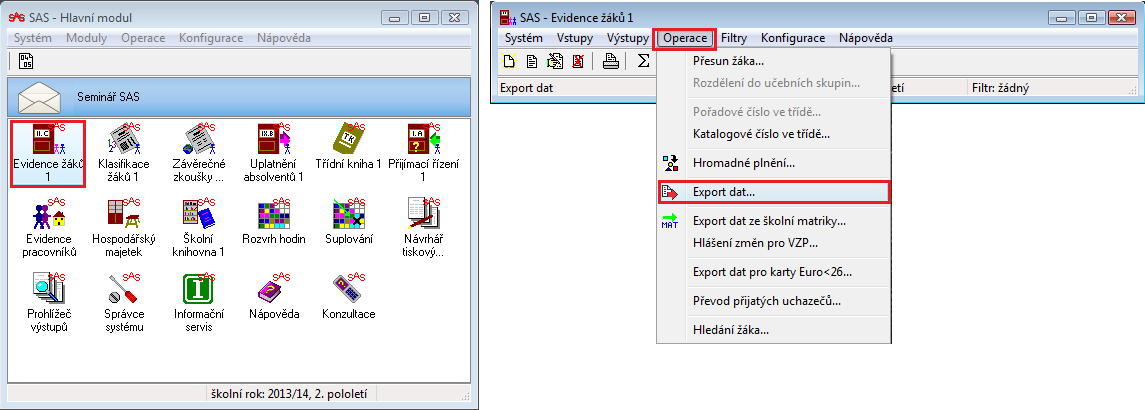
Task: Select Převod přijatých uchazečů...
Action: point(774,300)
